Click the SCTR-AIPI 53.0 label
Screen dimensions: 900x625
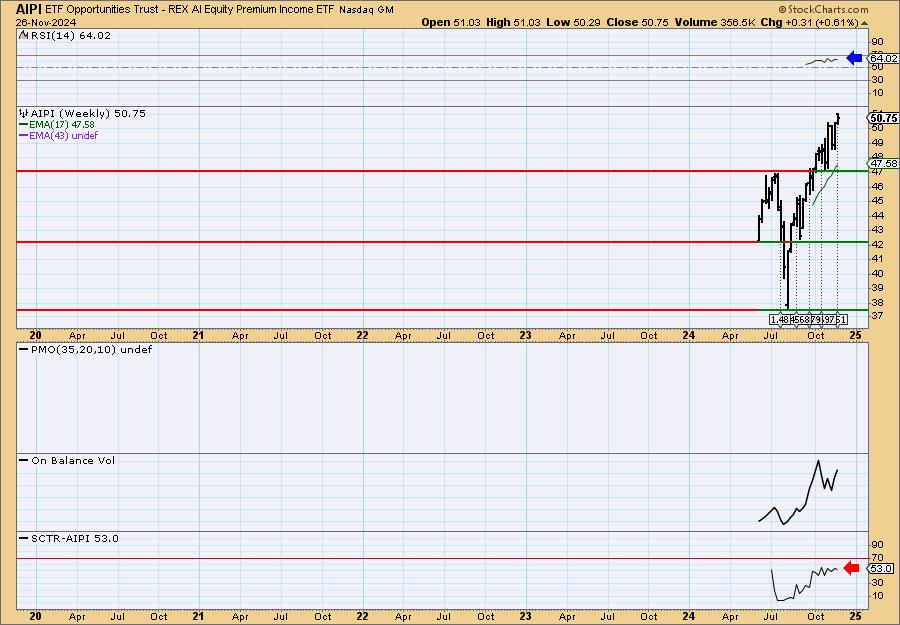[75, 538]
